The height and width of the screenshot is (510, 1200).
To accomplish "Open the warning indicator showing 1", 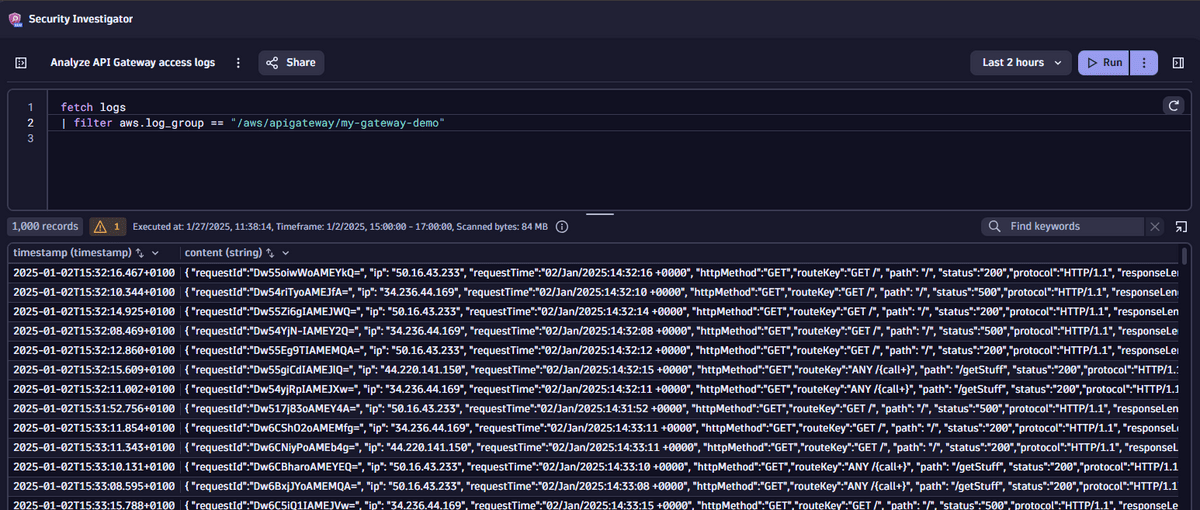I will coord(107,227).
